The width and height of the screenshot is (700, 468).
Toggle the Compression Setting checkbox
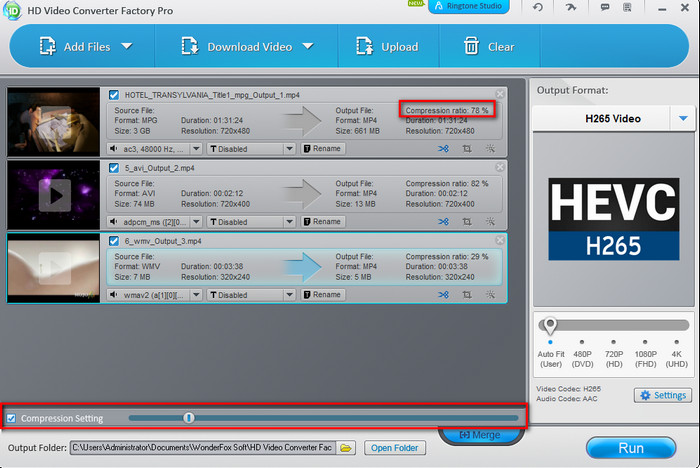pos(11,418)
